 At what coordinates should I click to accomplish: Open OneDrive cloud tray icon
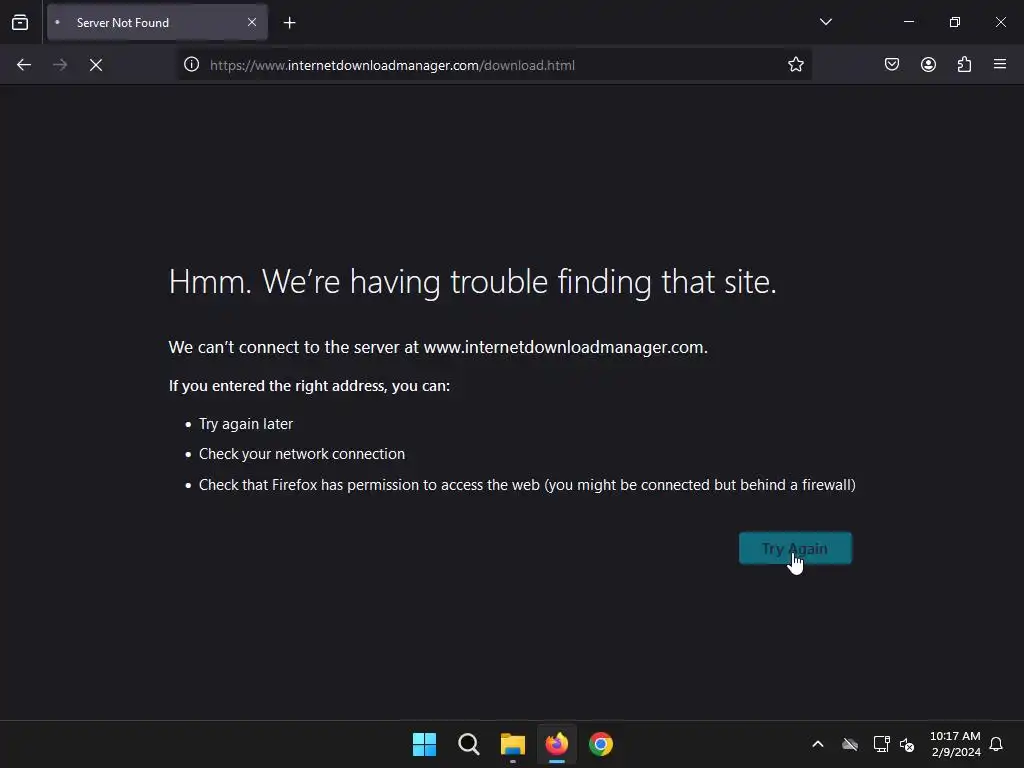tap(850, 744)
